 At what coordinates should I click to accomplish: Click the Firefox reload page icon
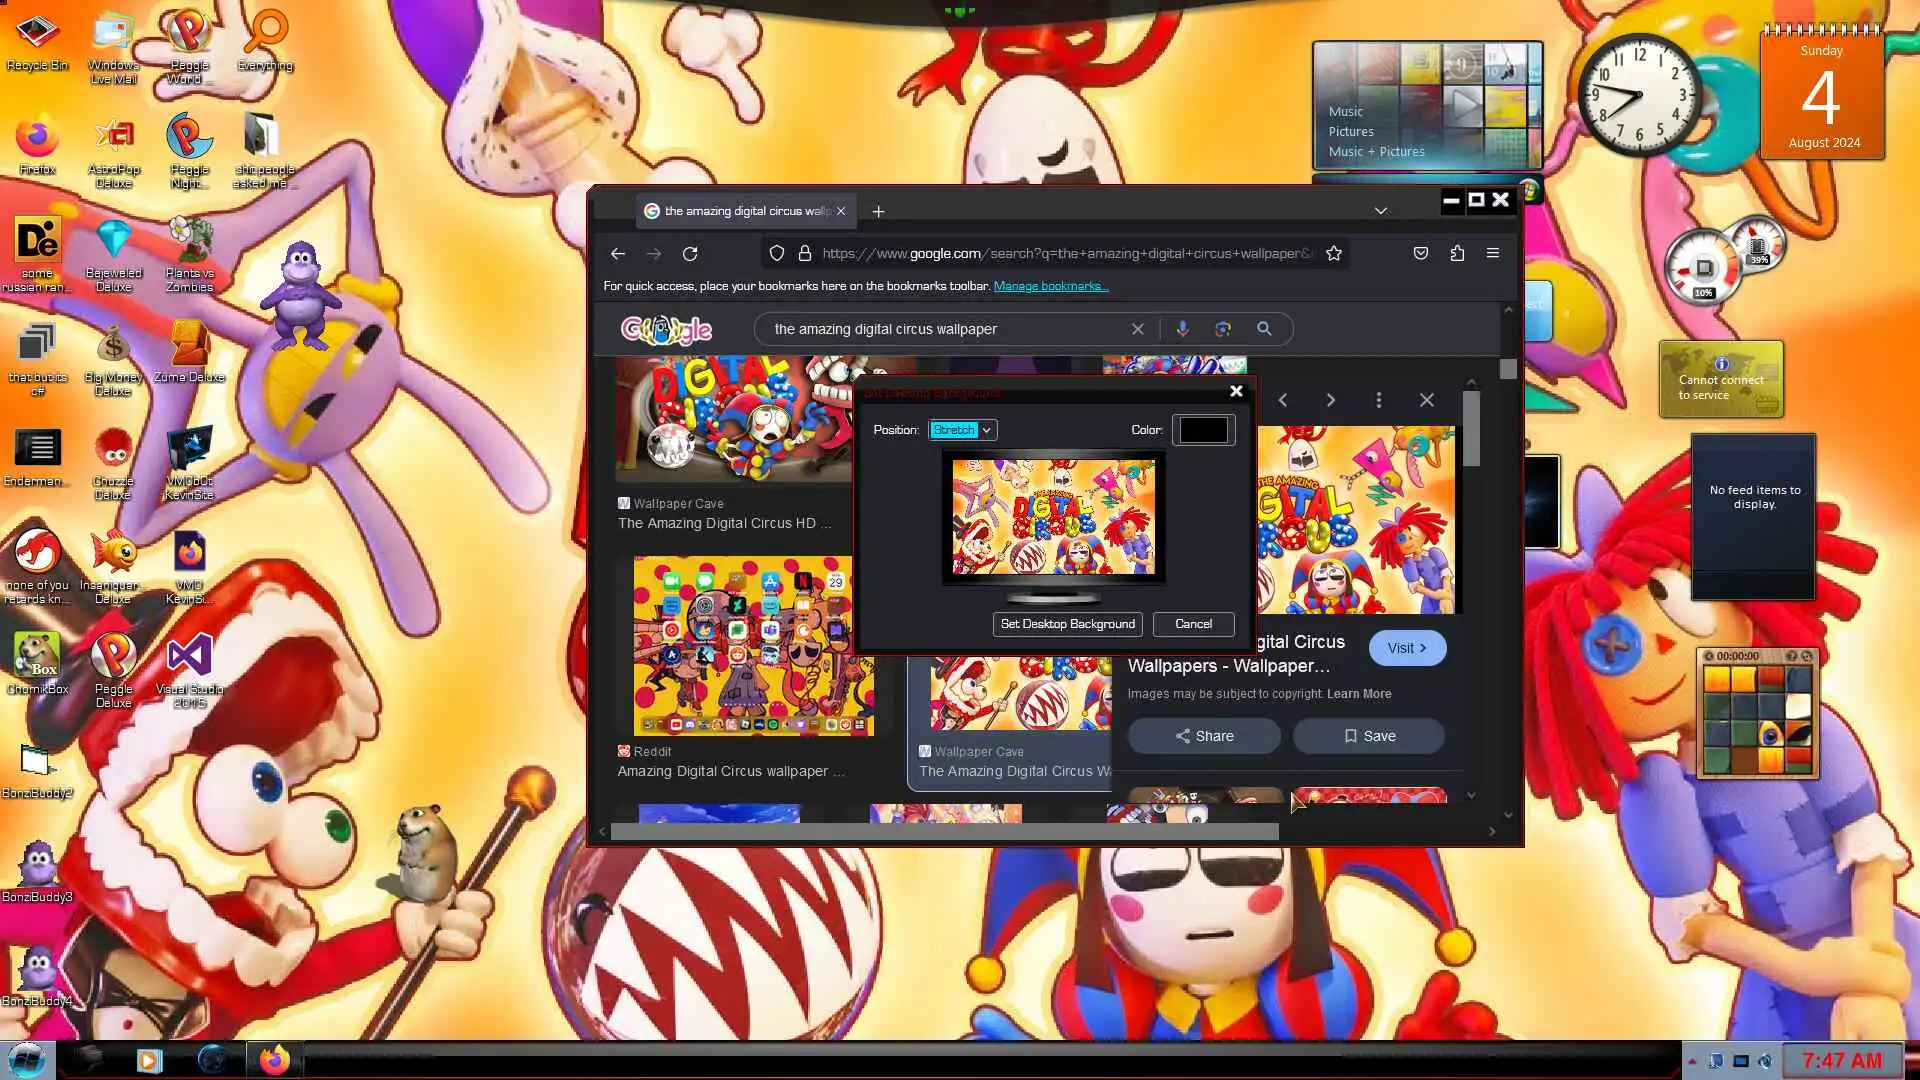point(690,254)
